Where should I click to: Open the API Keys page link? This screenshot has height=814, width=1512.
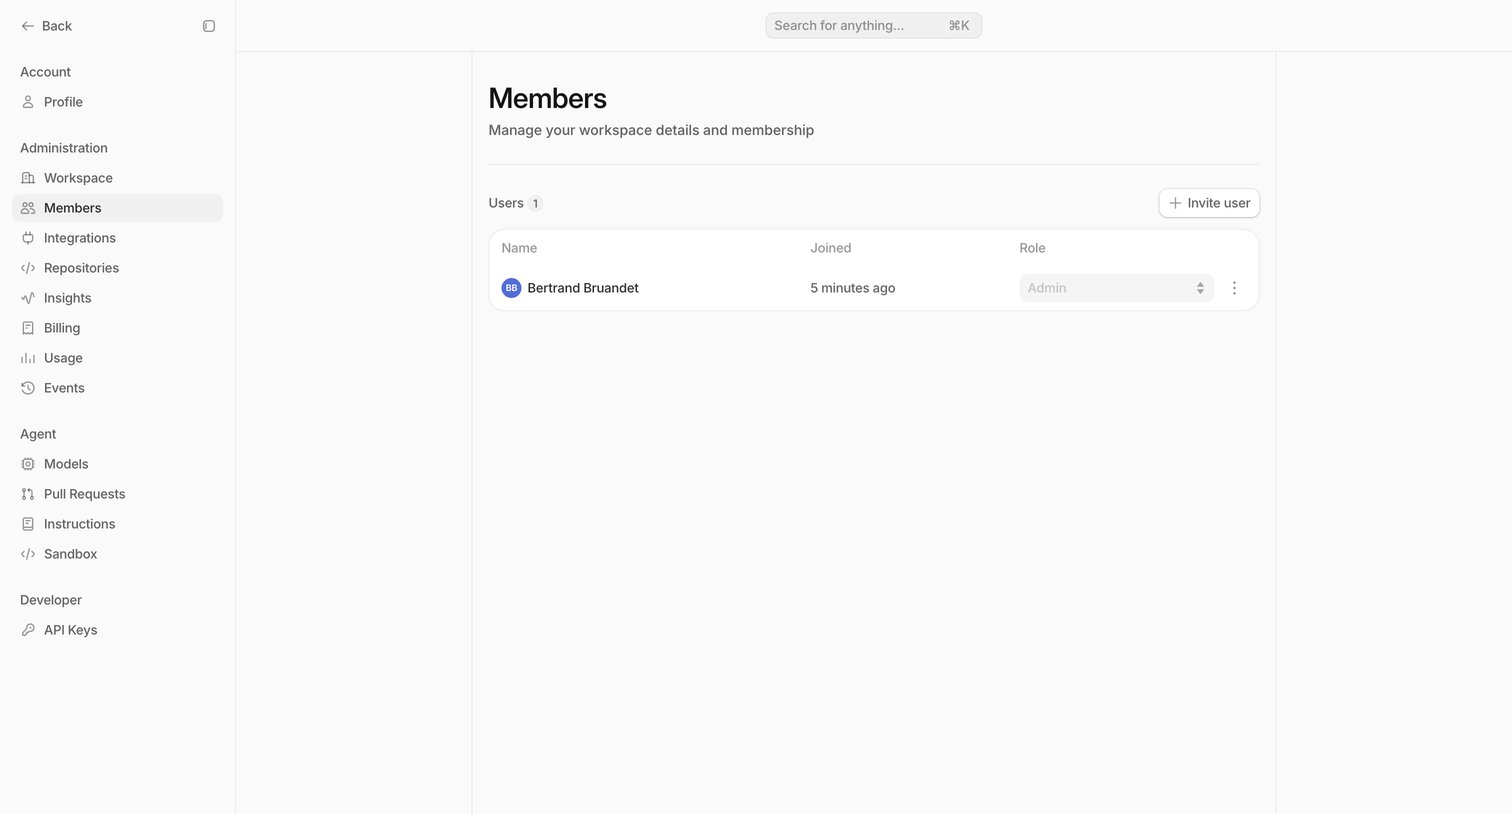tap(117, 630)
